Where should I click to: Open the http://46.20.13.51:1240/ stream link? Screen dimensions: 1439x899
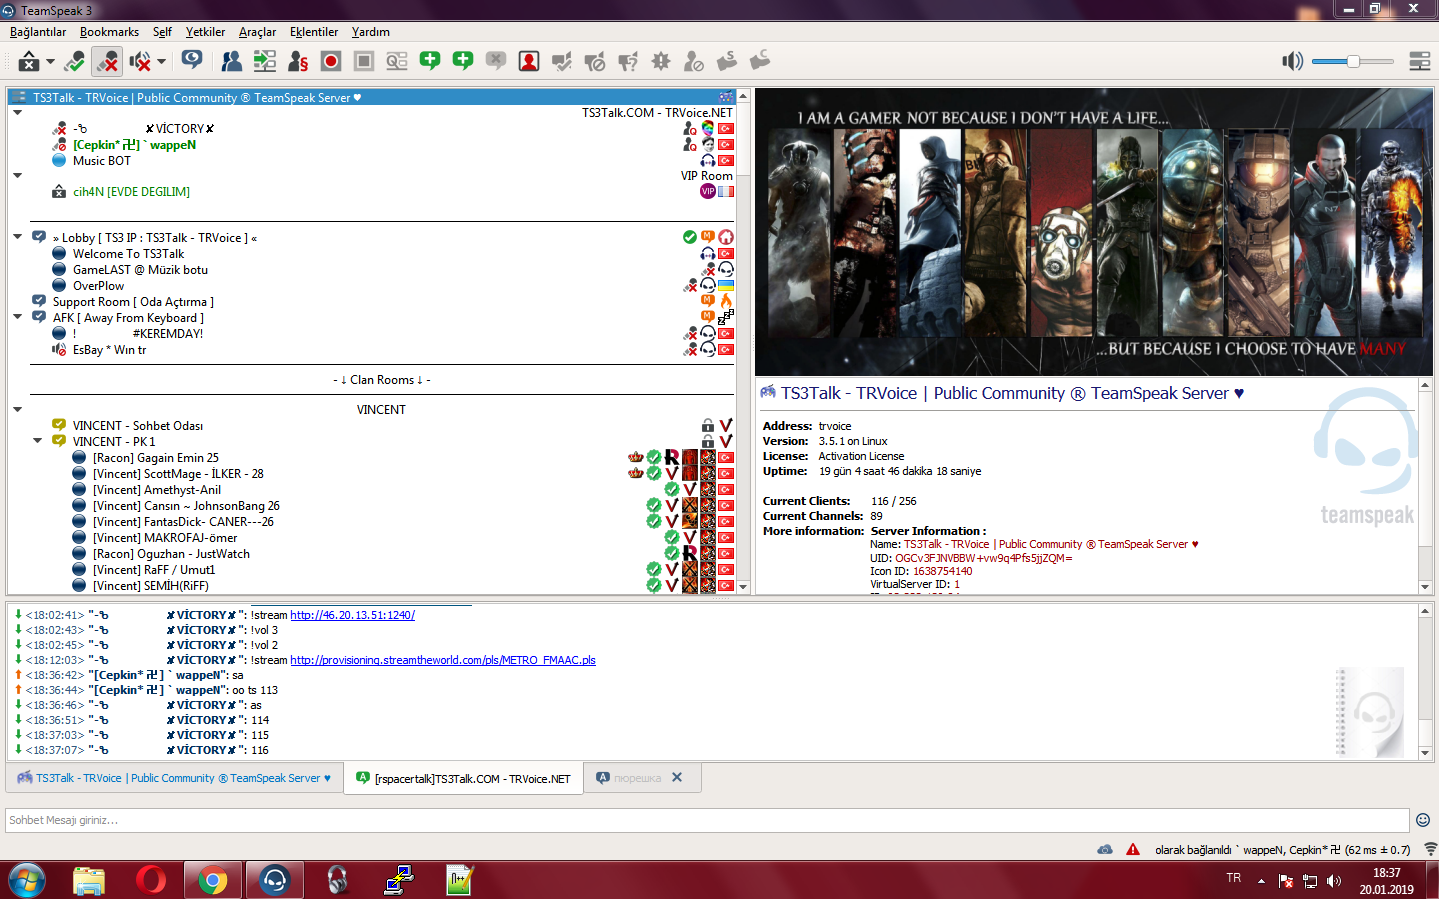click(352, 615)
